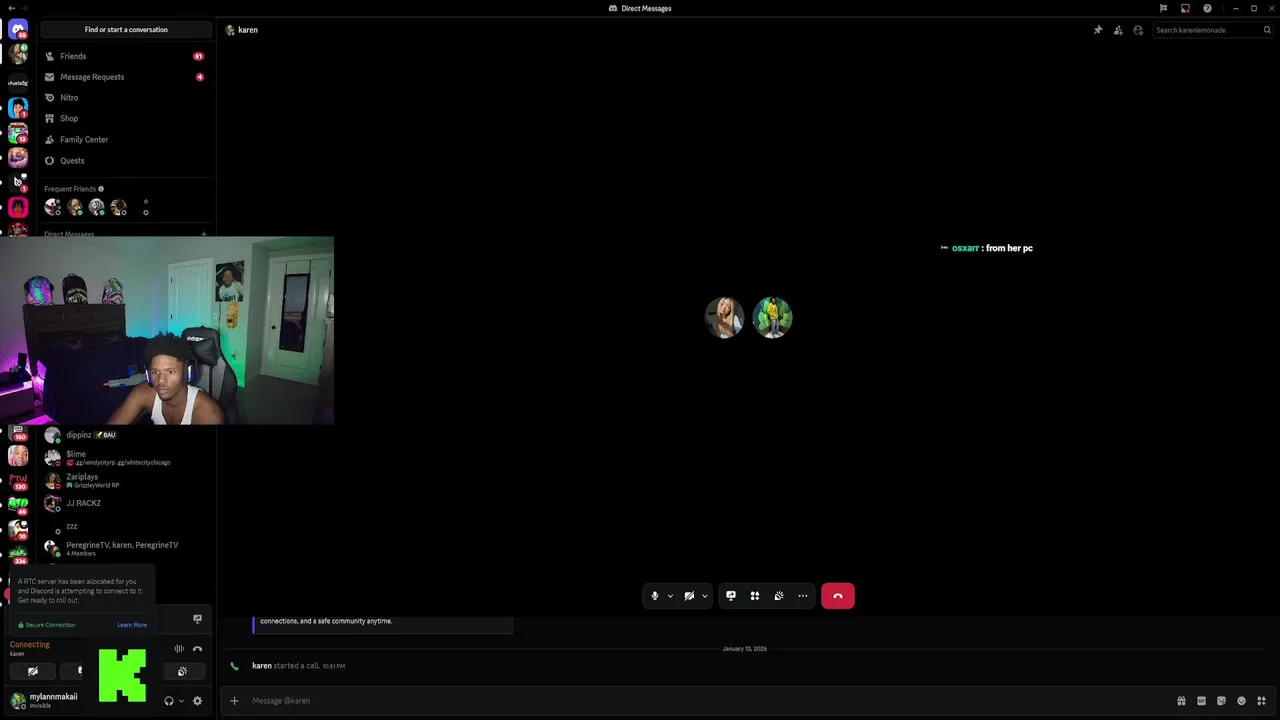The image size is (1280, 720).
Task: Show the user profile panel
Action: (1138, 30)
